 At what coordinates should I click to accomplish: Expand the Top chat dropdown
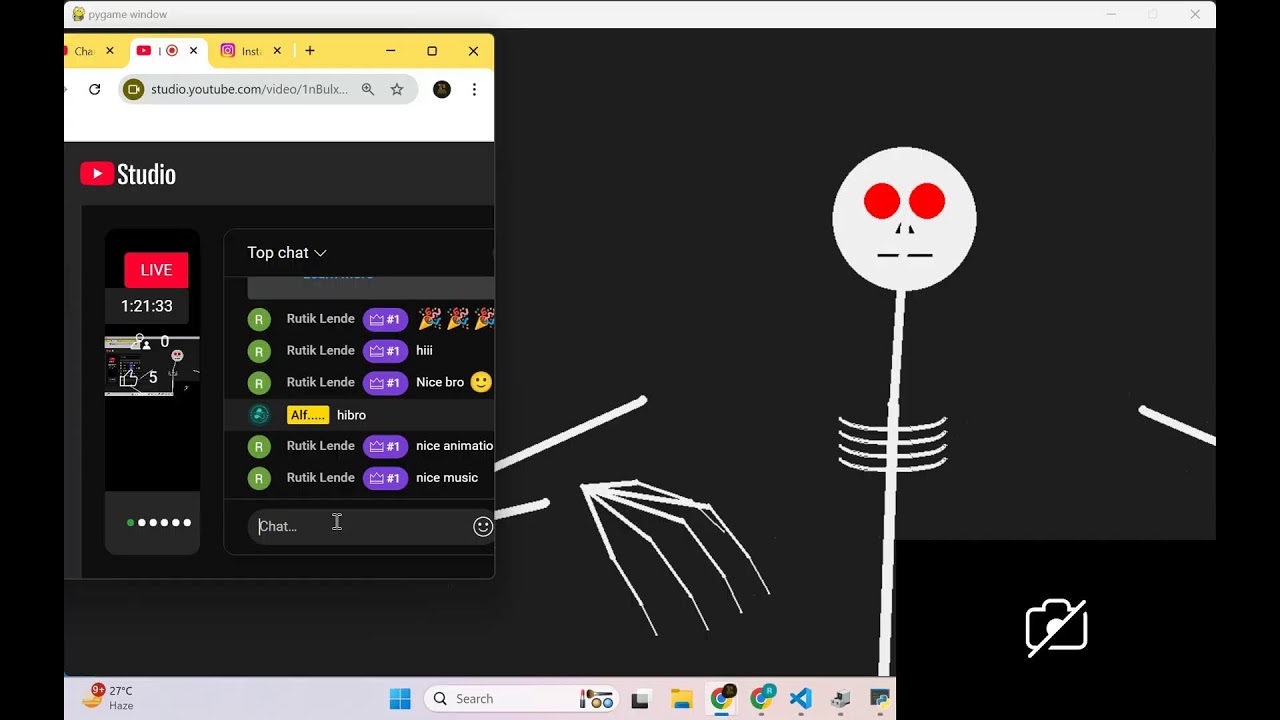click(287, 253)
